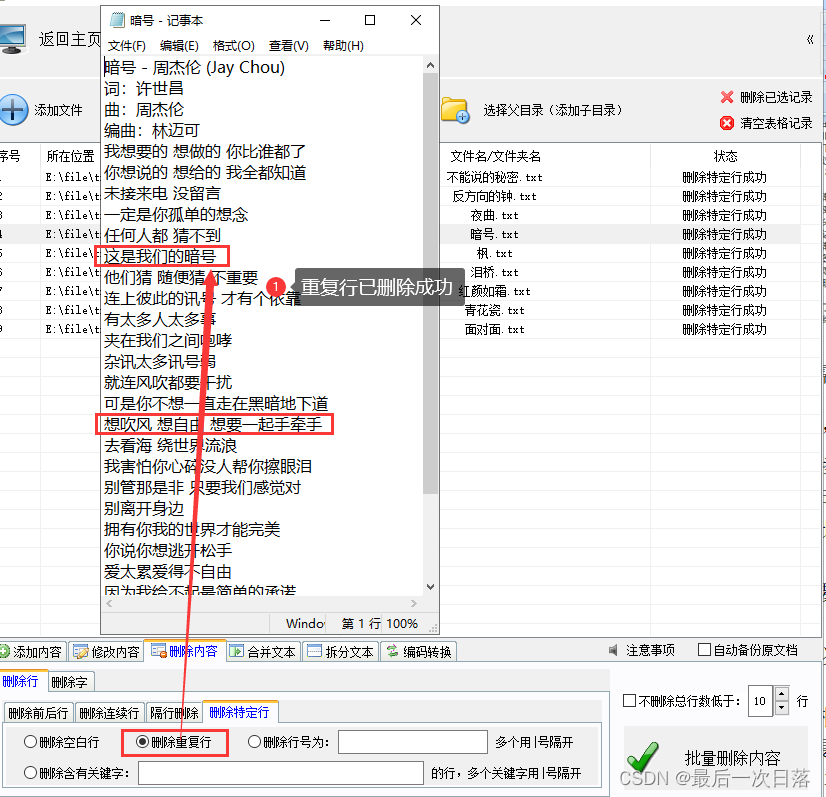
Task: Click the line number input field
Action: 412,742
